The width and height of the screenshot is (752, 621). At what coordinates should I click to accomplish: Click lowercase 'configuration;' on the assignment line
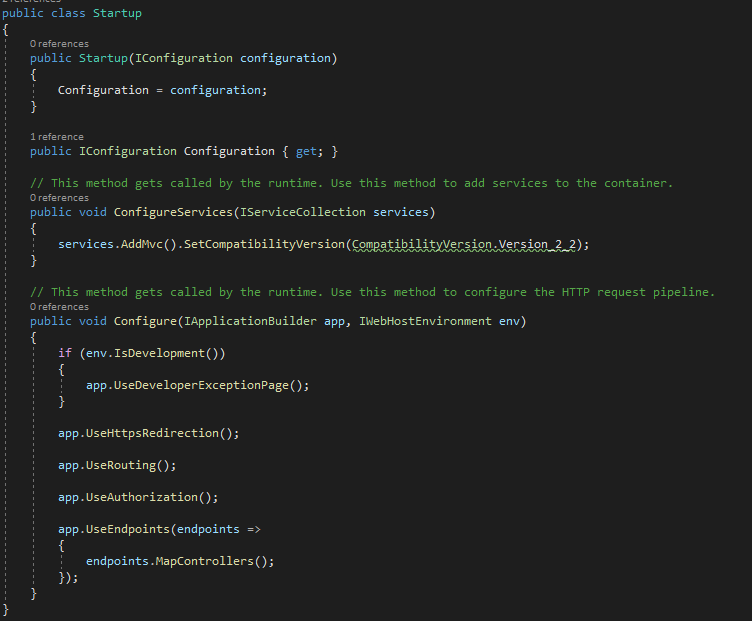point(218,90)
